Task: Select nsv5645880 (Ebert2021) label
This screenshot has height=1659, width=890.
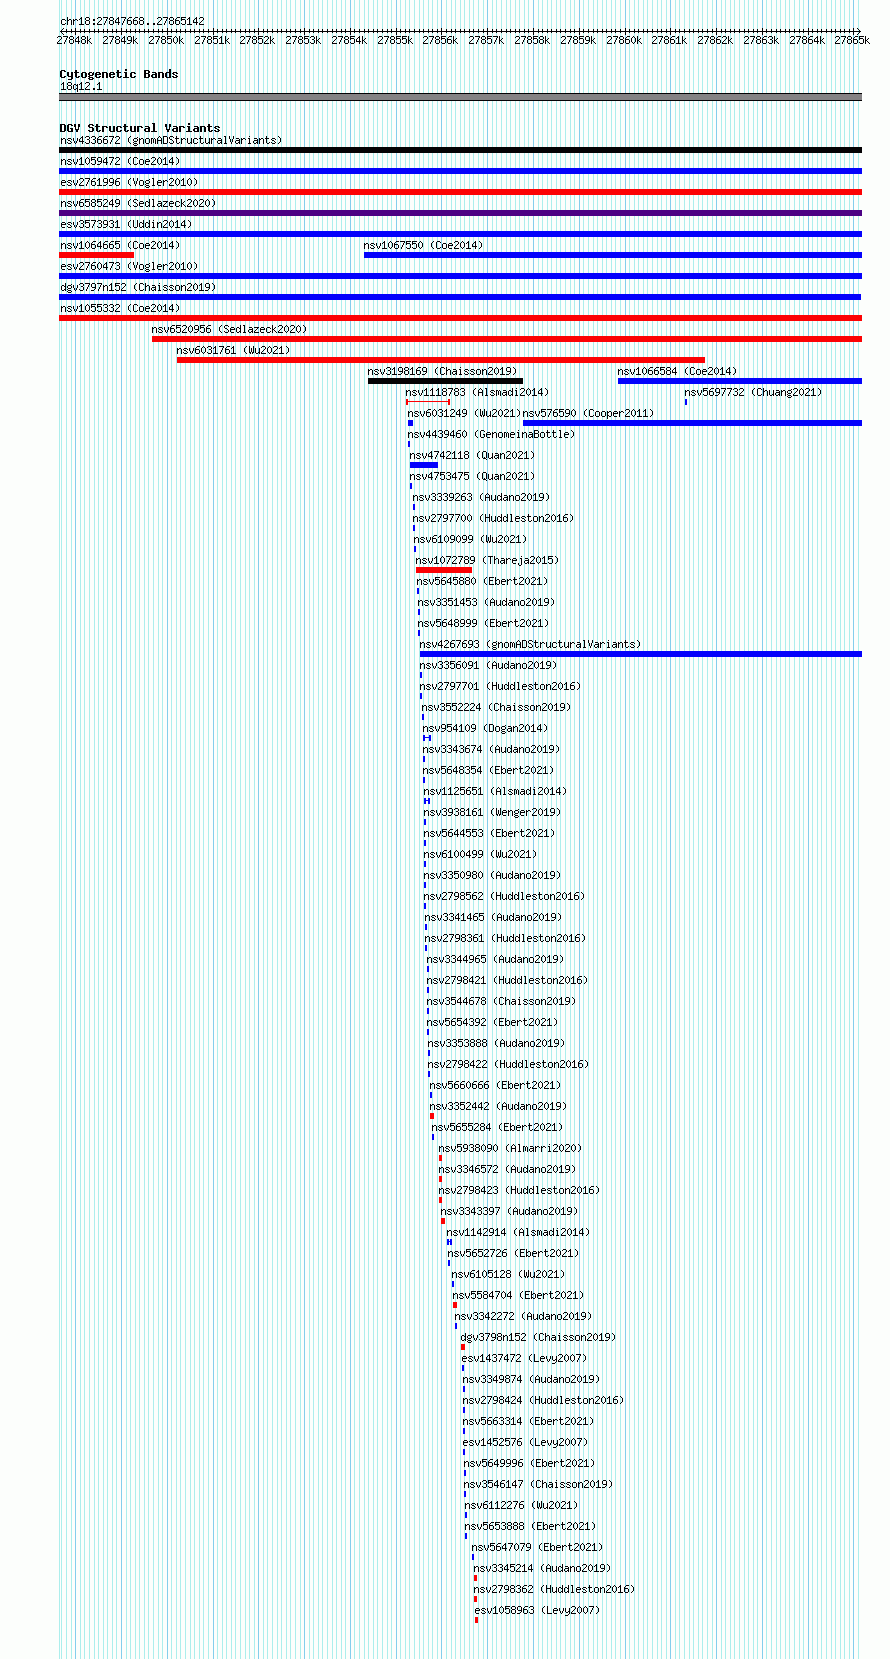Action: pos(482,581)
